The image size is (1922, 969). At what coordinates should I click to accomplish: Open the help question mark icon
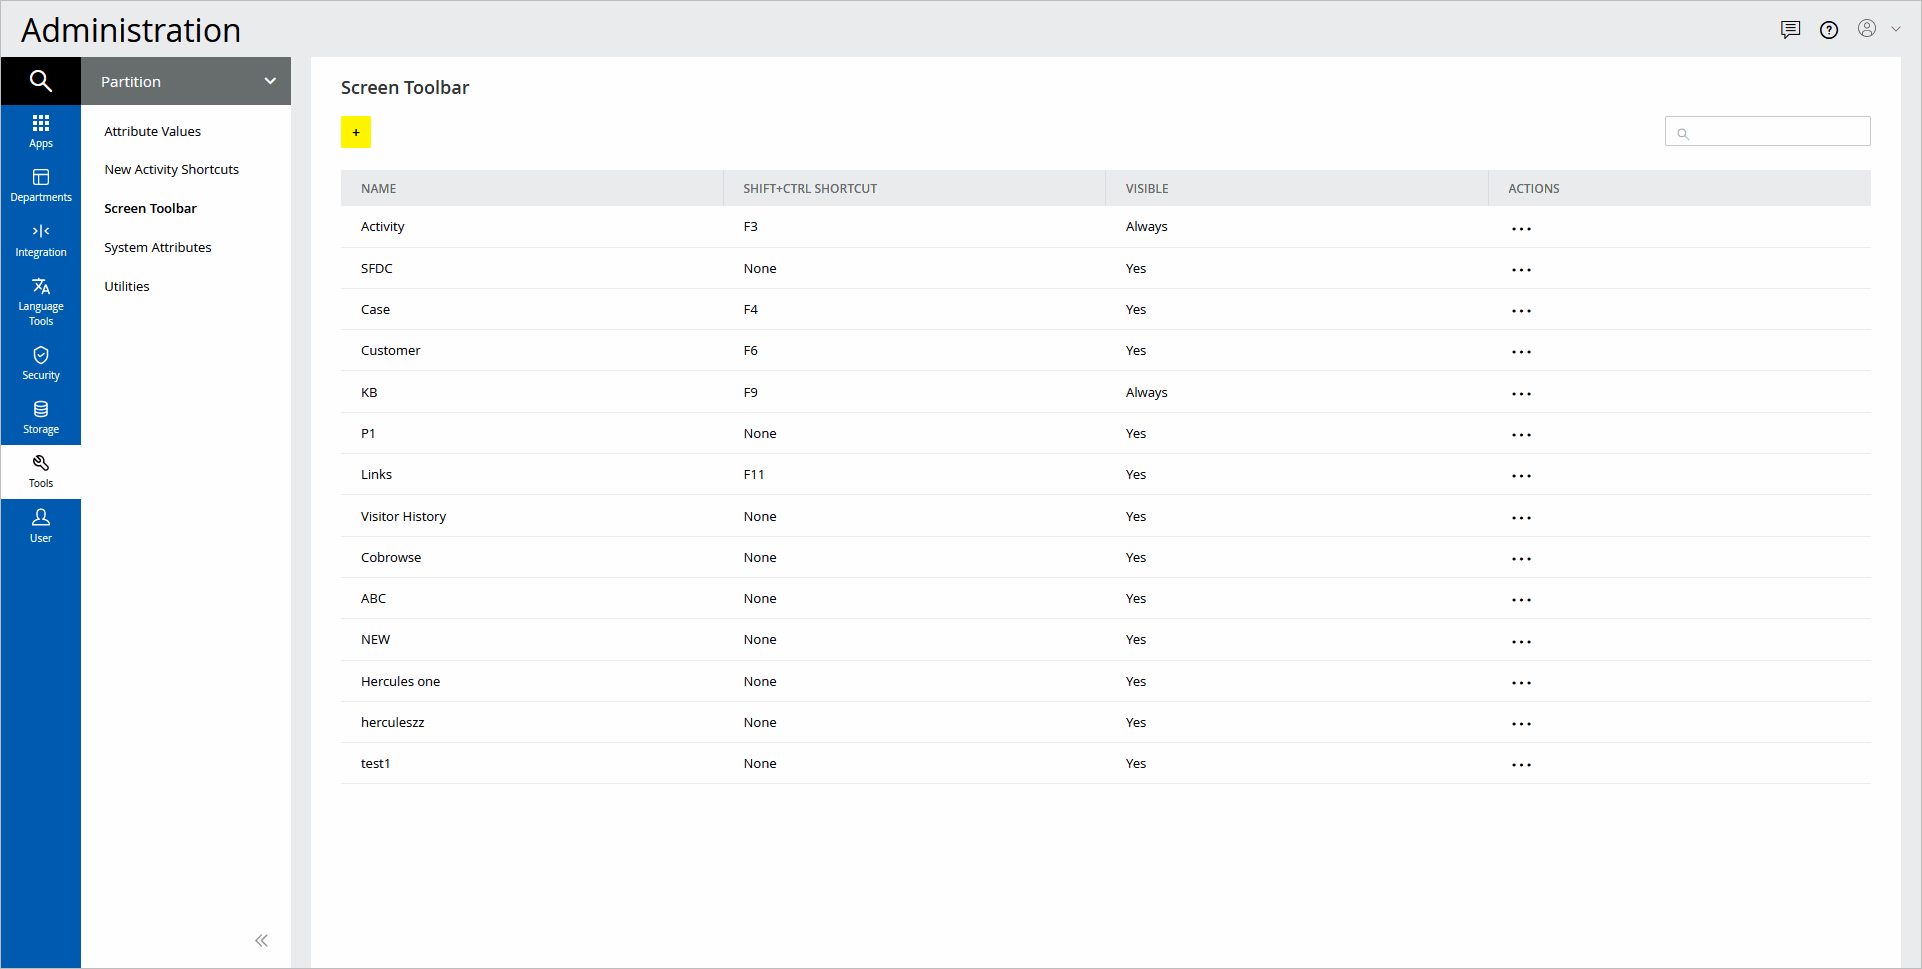[1829, 30]
